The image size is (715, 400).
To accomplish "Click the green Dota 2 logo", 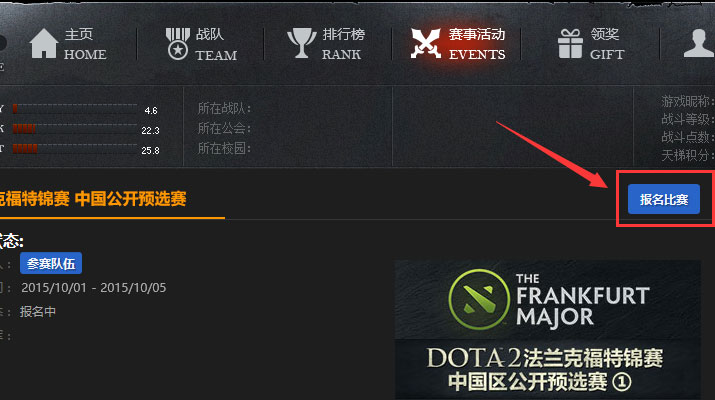I will pyautogui.click(x=479, y=299).
